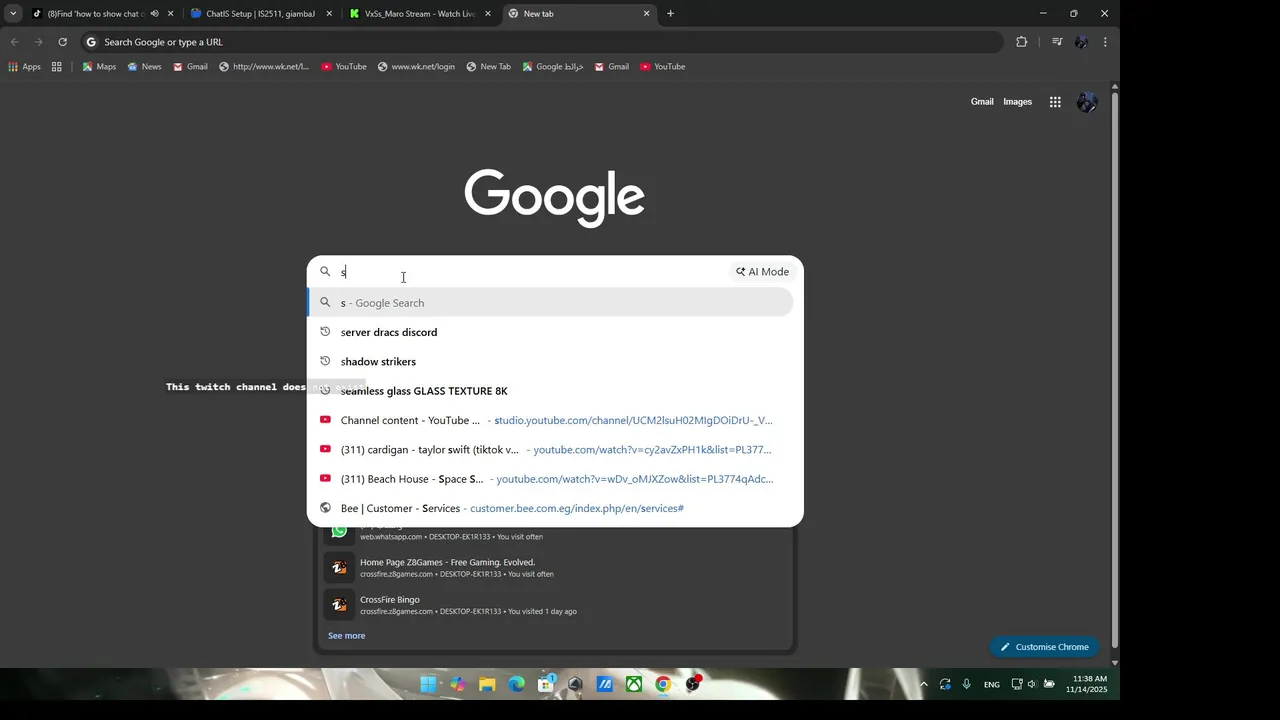
Task: Open the Home Page Z8Games shortcut
Action: (x=555, y=568)
